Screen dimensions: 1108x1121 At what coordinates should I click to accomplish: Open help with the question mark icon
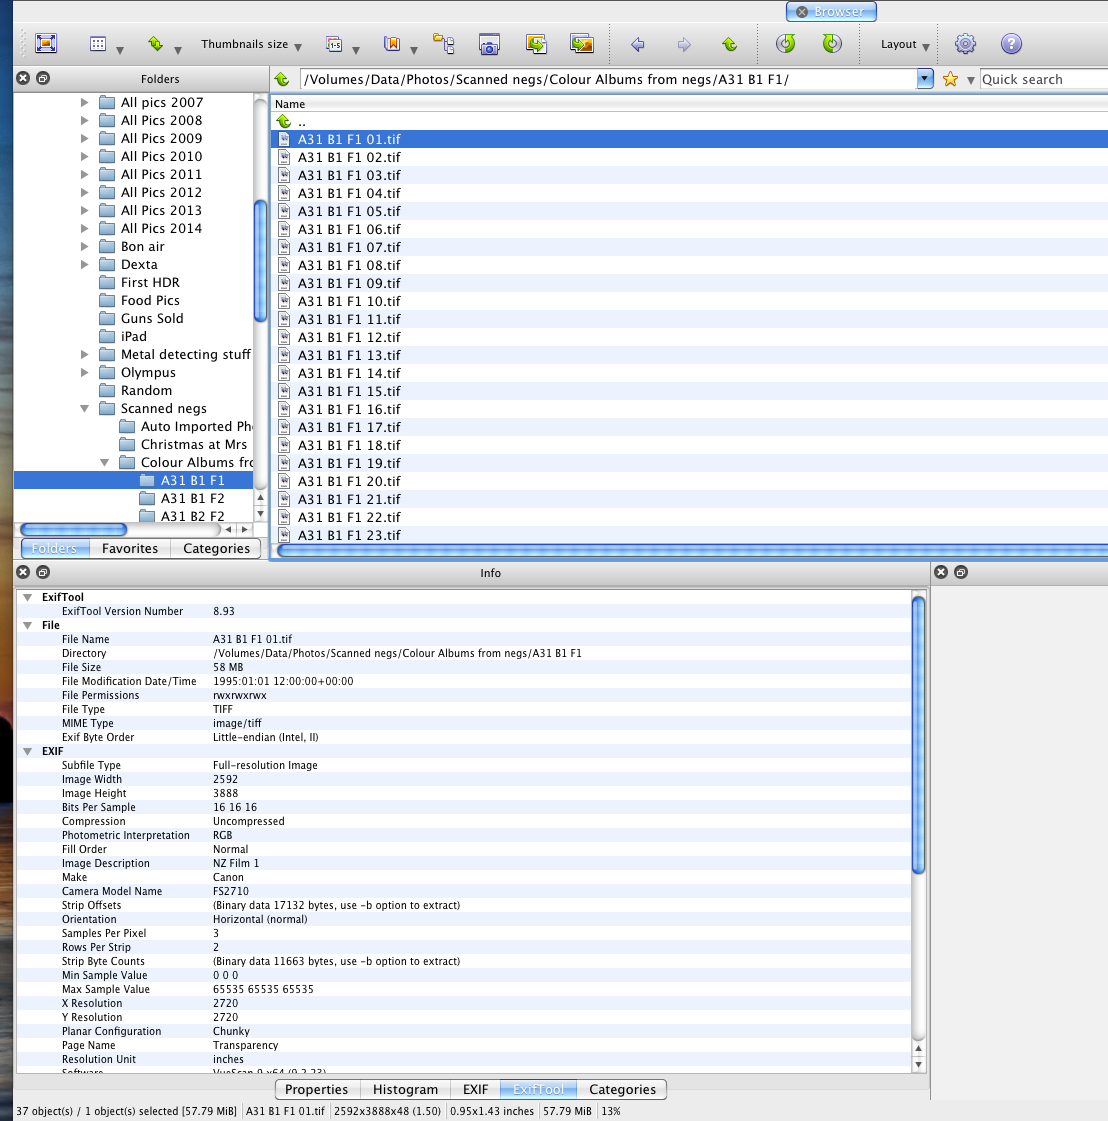click(x=1011, y=44)
